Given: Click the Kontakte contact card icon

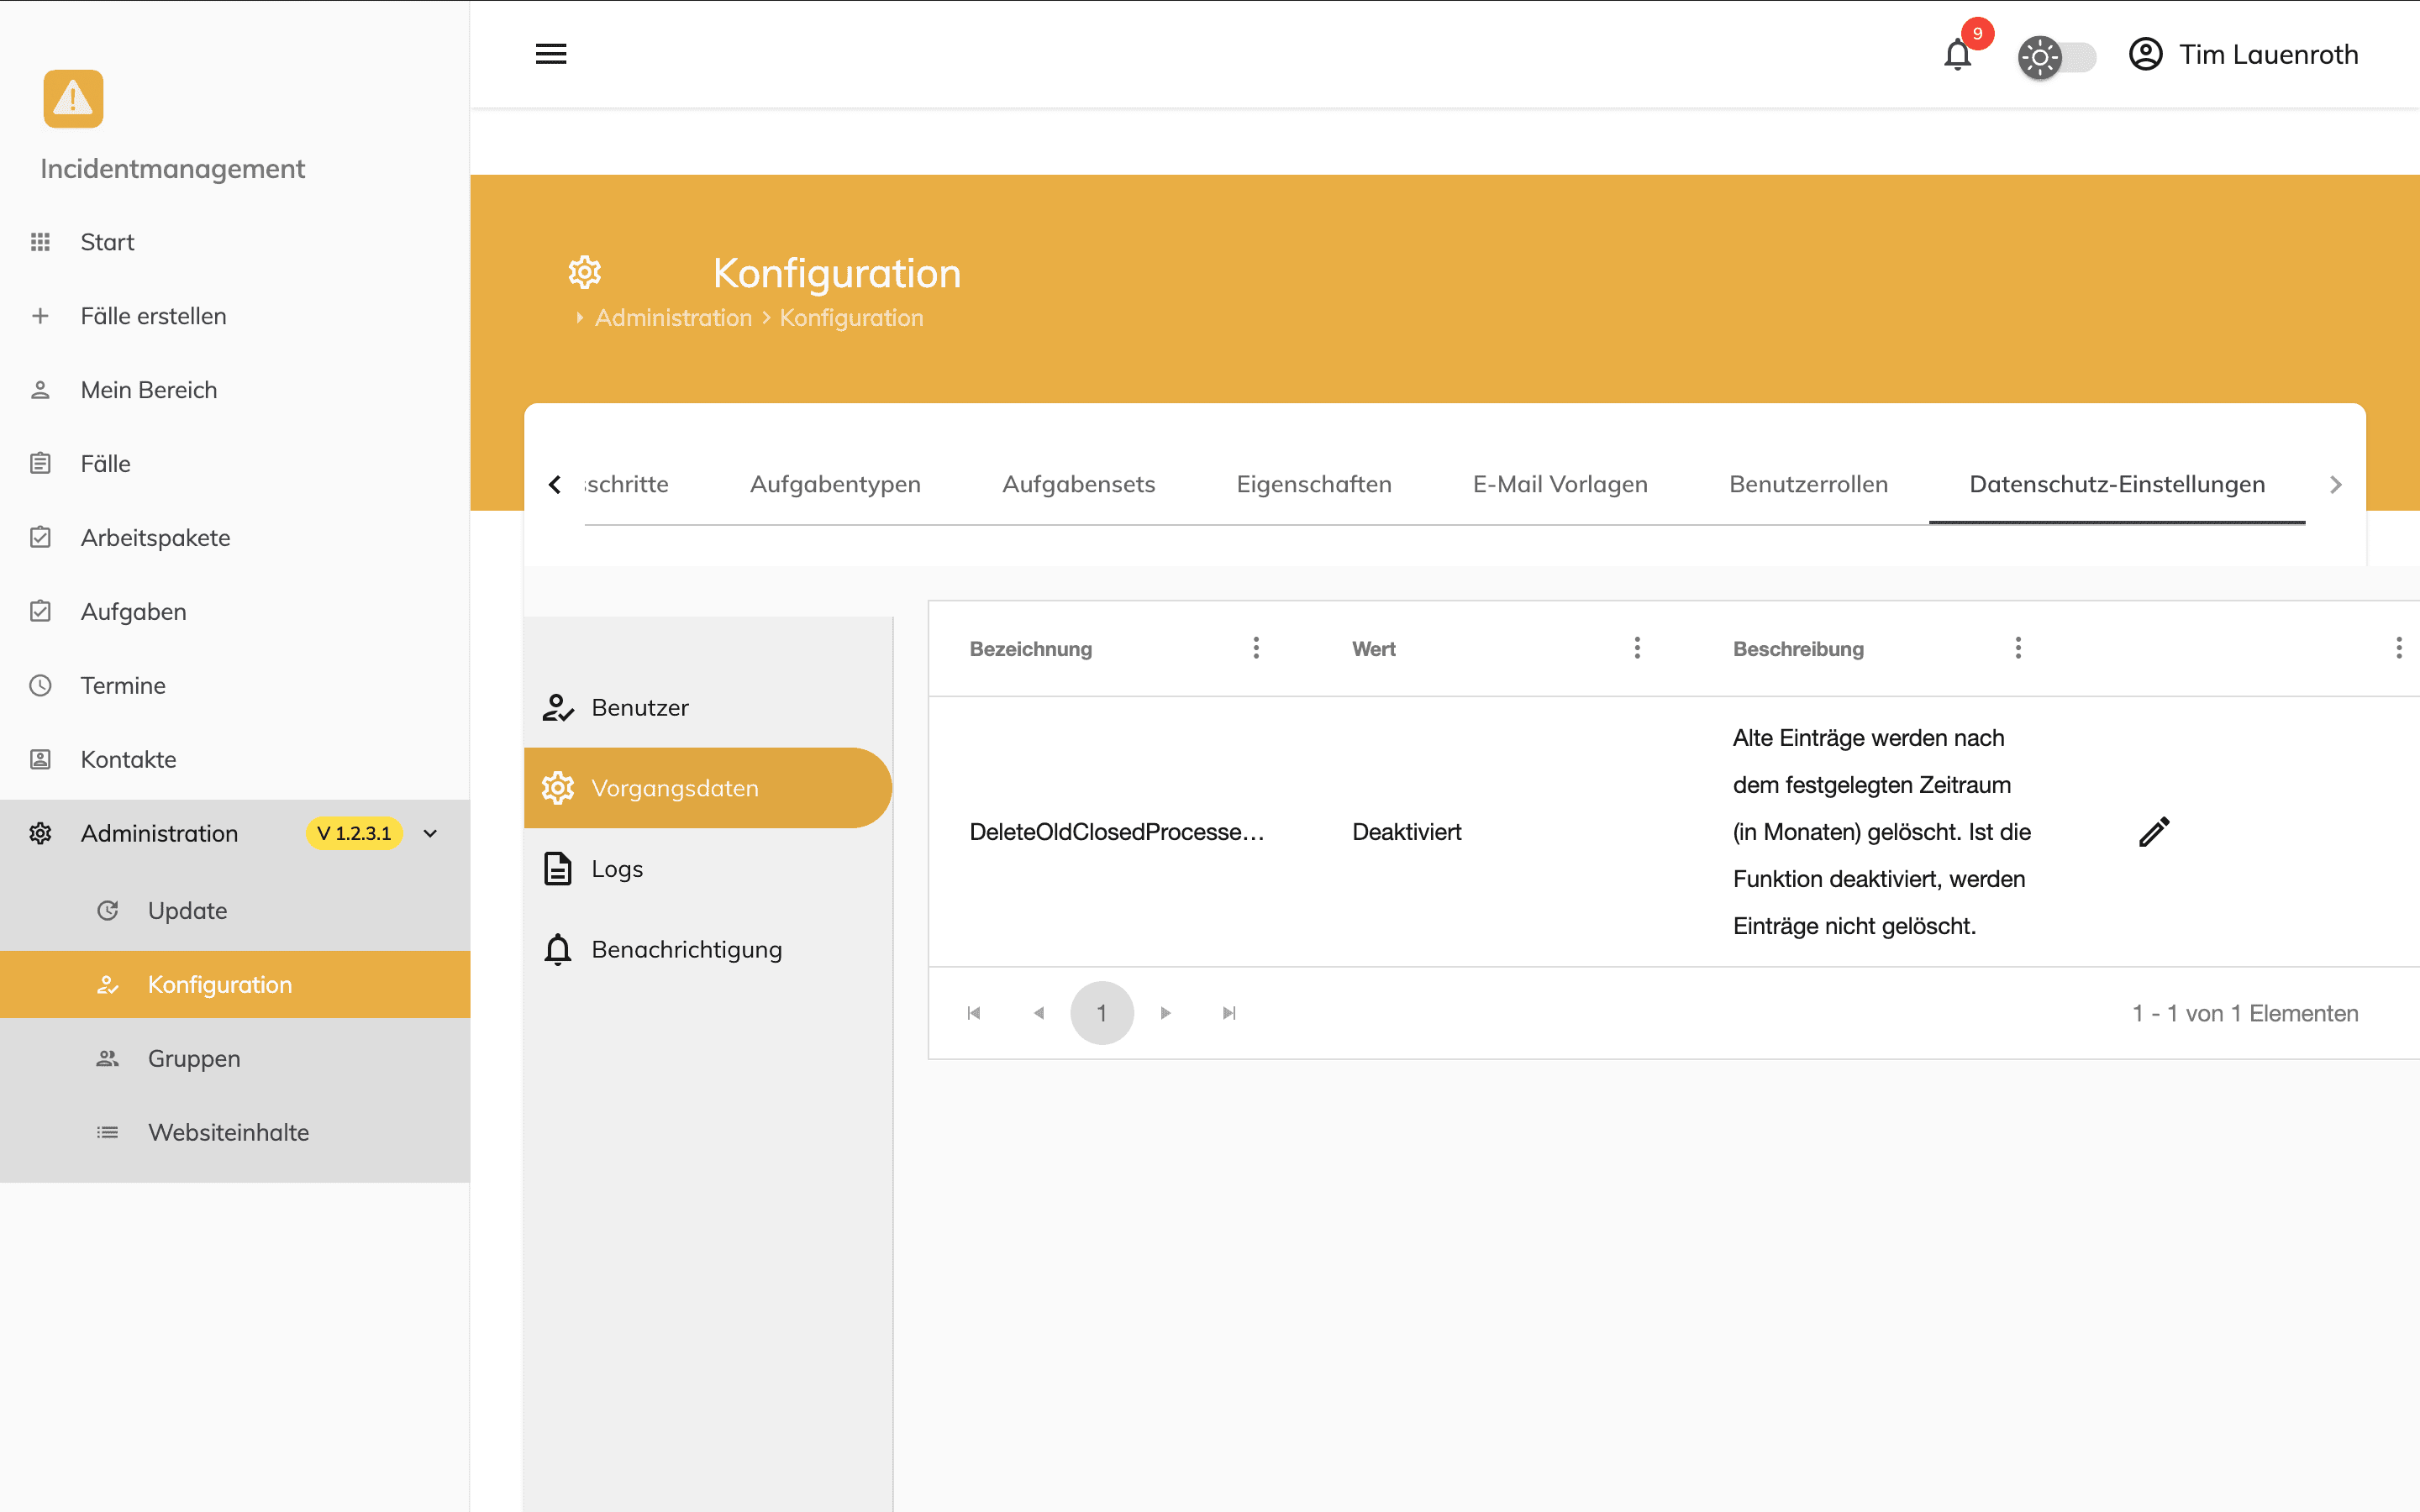Looking at the screenshot, I should (40, 760).
